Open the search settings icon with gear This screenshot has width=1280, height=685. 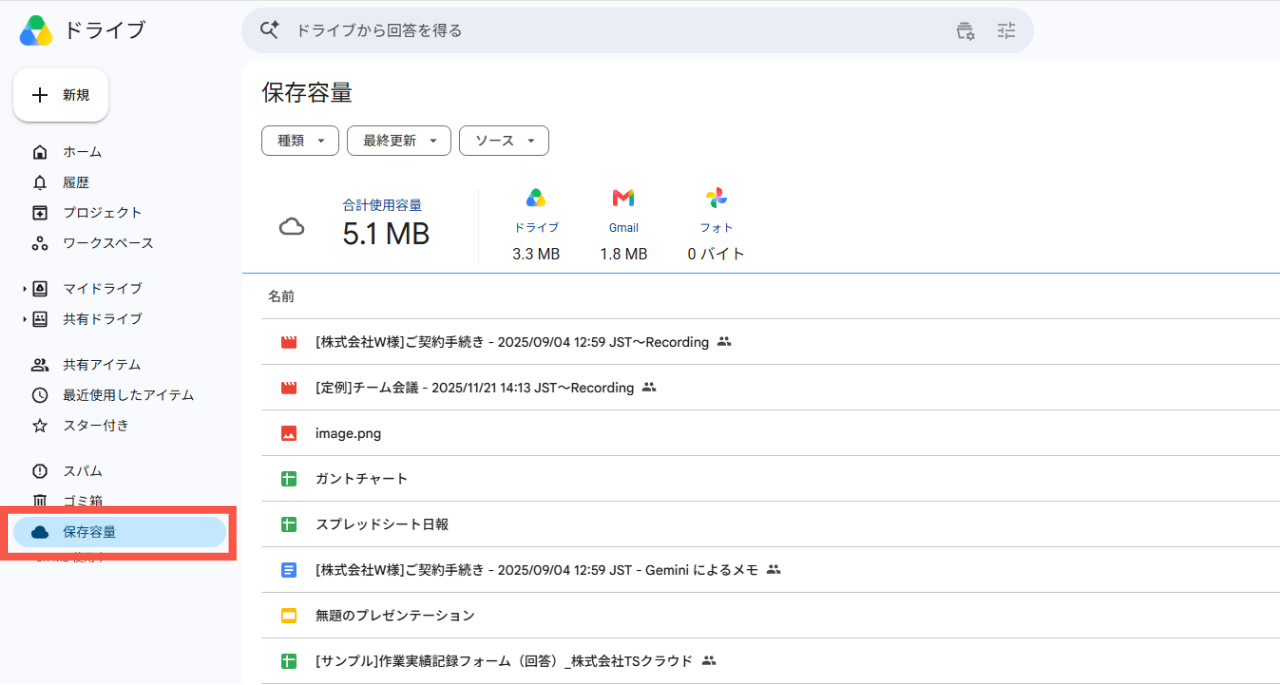pyautogui.click(x=965, y=31)
